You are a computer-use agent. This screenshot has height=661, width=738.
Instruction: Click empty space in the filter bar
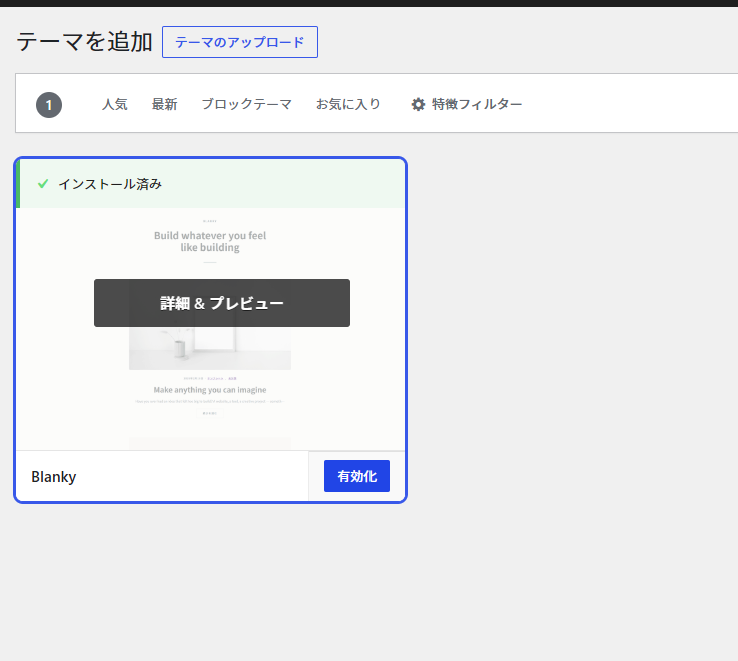click(630, 104)
